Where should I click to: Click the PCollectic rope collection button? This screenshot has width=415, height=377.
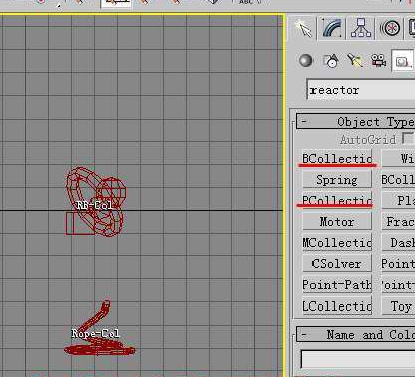click(337, 200)
